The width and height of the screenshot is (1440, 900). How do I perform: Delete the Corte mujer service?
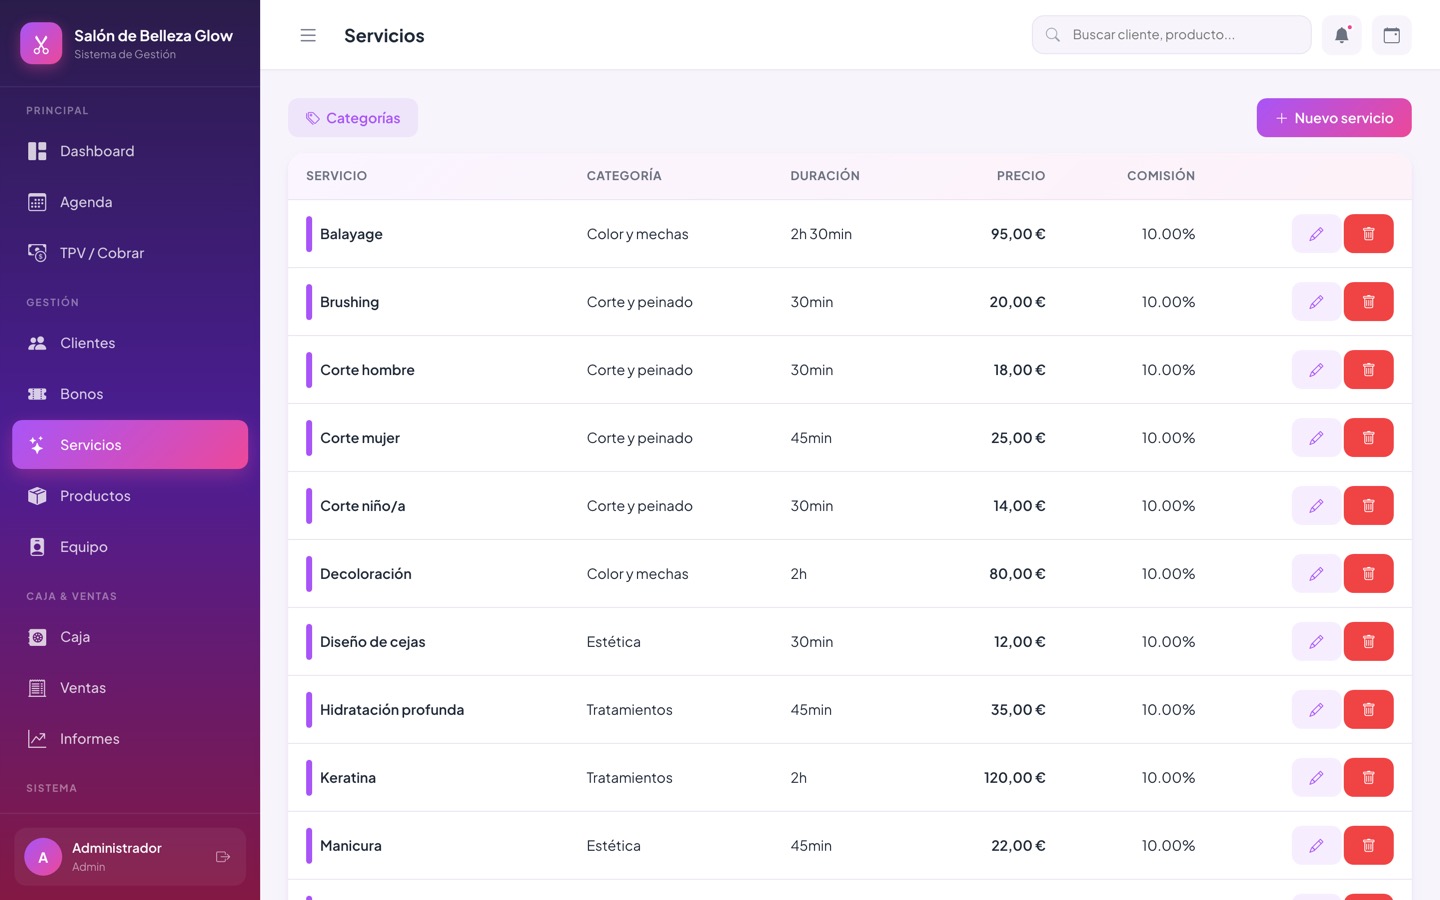pyautogui.click(x=1368, y=438)
